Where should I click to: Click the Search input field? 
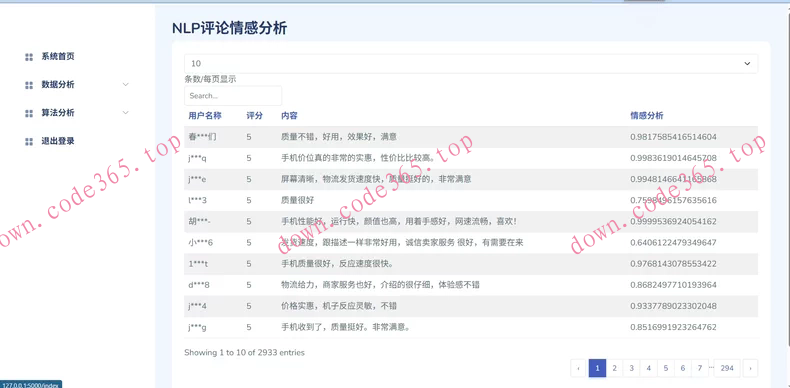click(x=233, y=96)
